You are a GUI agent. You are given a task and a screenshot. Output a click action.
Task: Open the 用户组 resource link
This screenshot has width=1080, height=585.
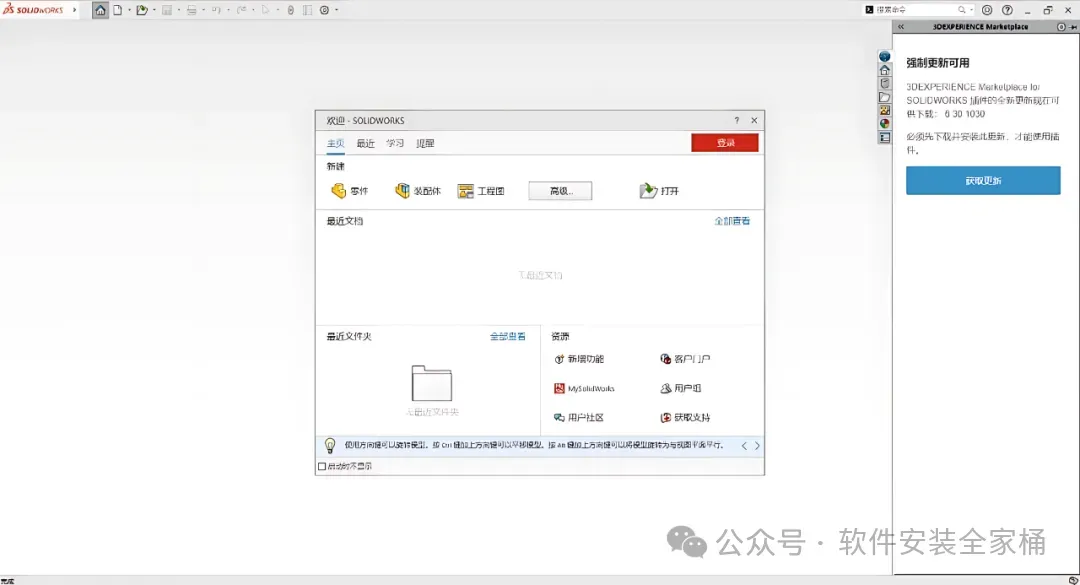coord(681,389)
